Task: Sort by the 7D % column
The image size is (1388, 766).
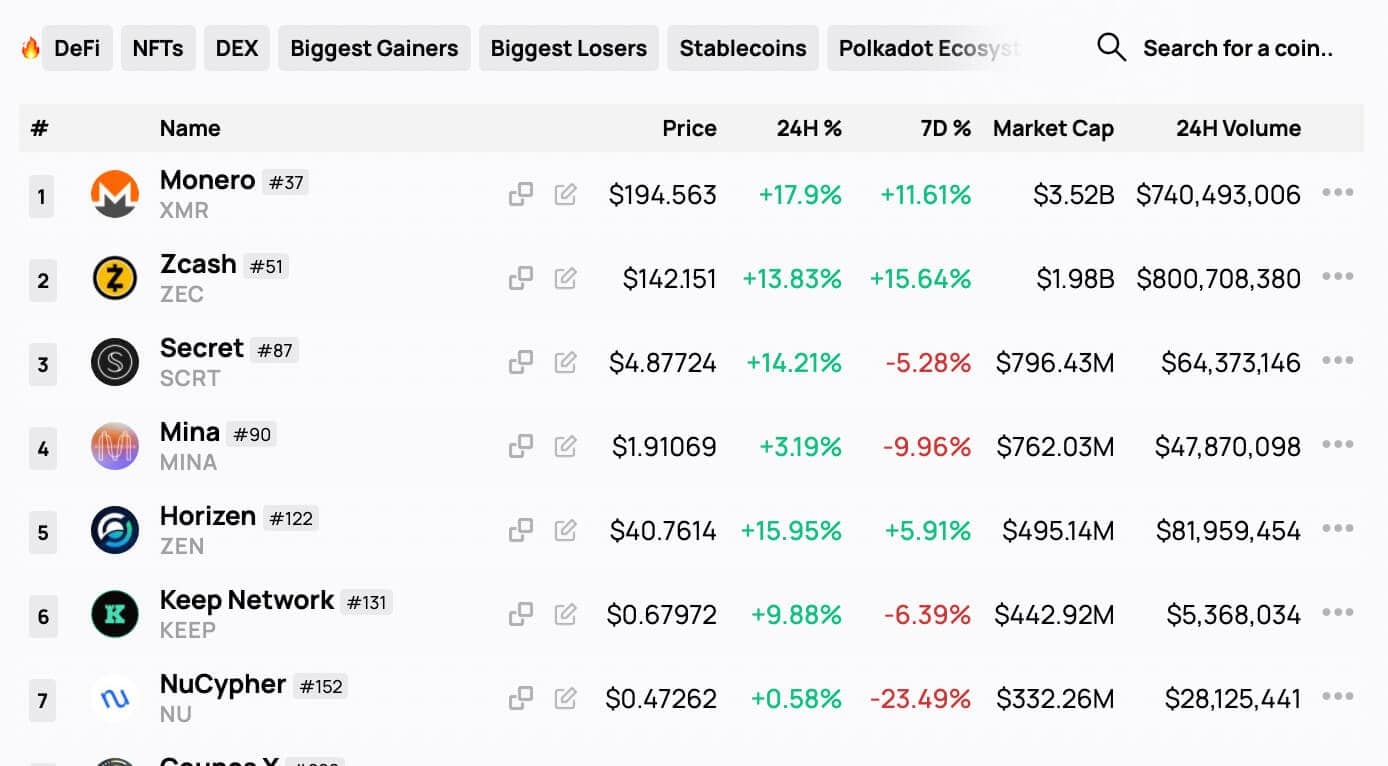Action: 946,128
